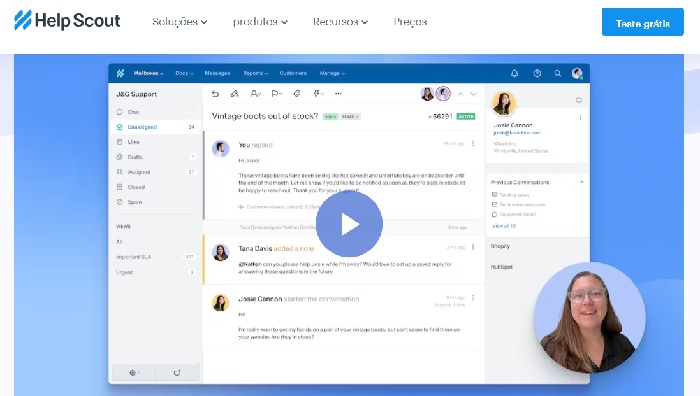Expand the produtos dropdown menu
The height and width of the screenshot is (396, 700).
coord(260,21)
